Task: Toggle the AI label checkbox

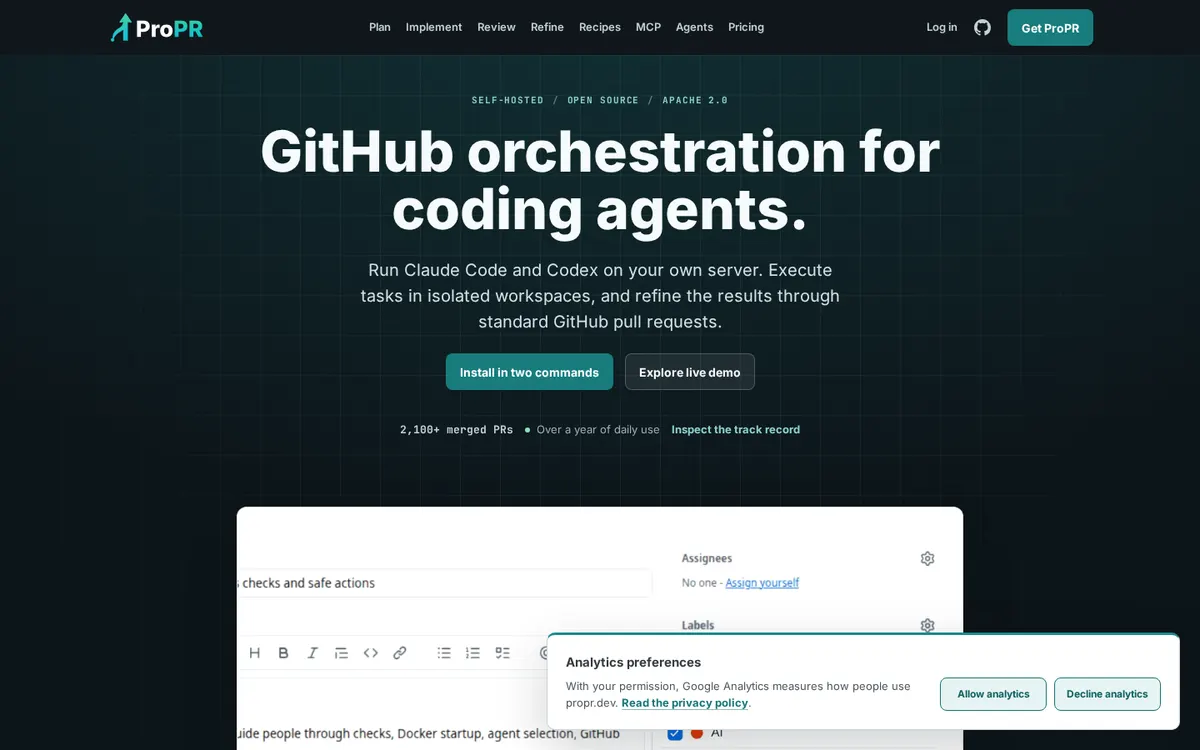Action: [675, 733]
